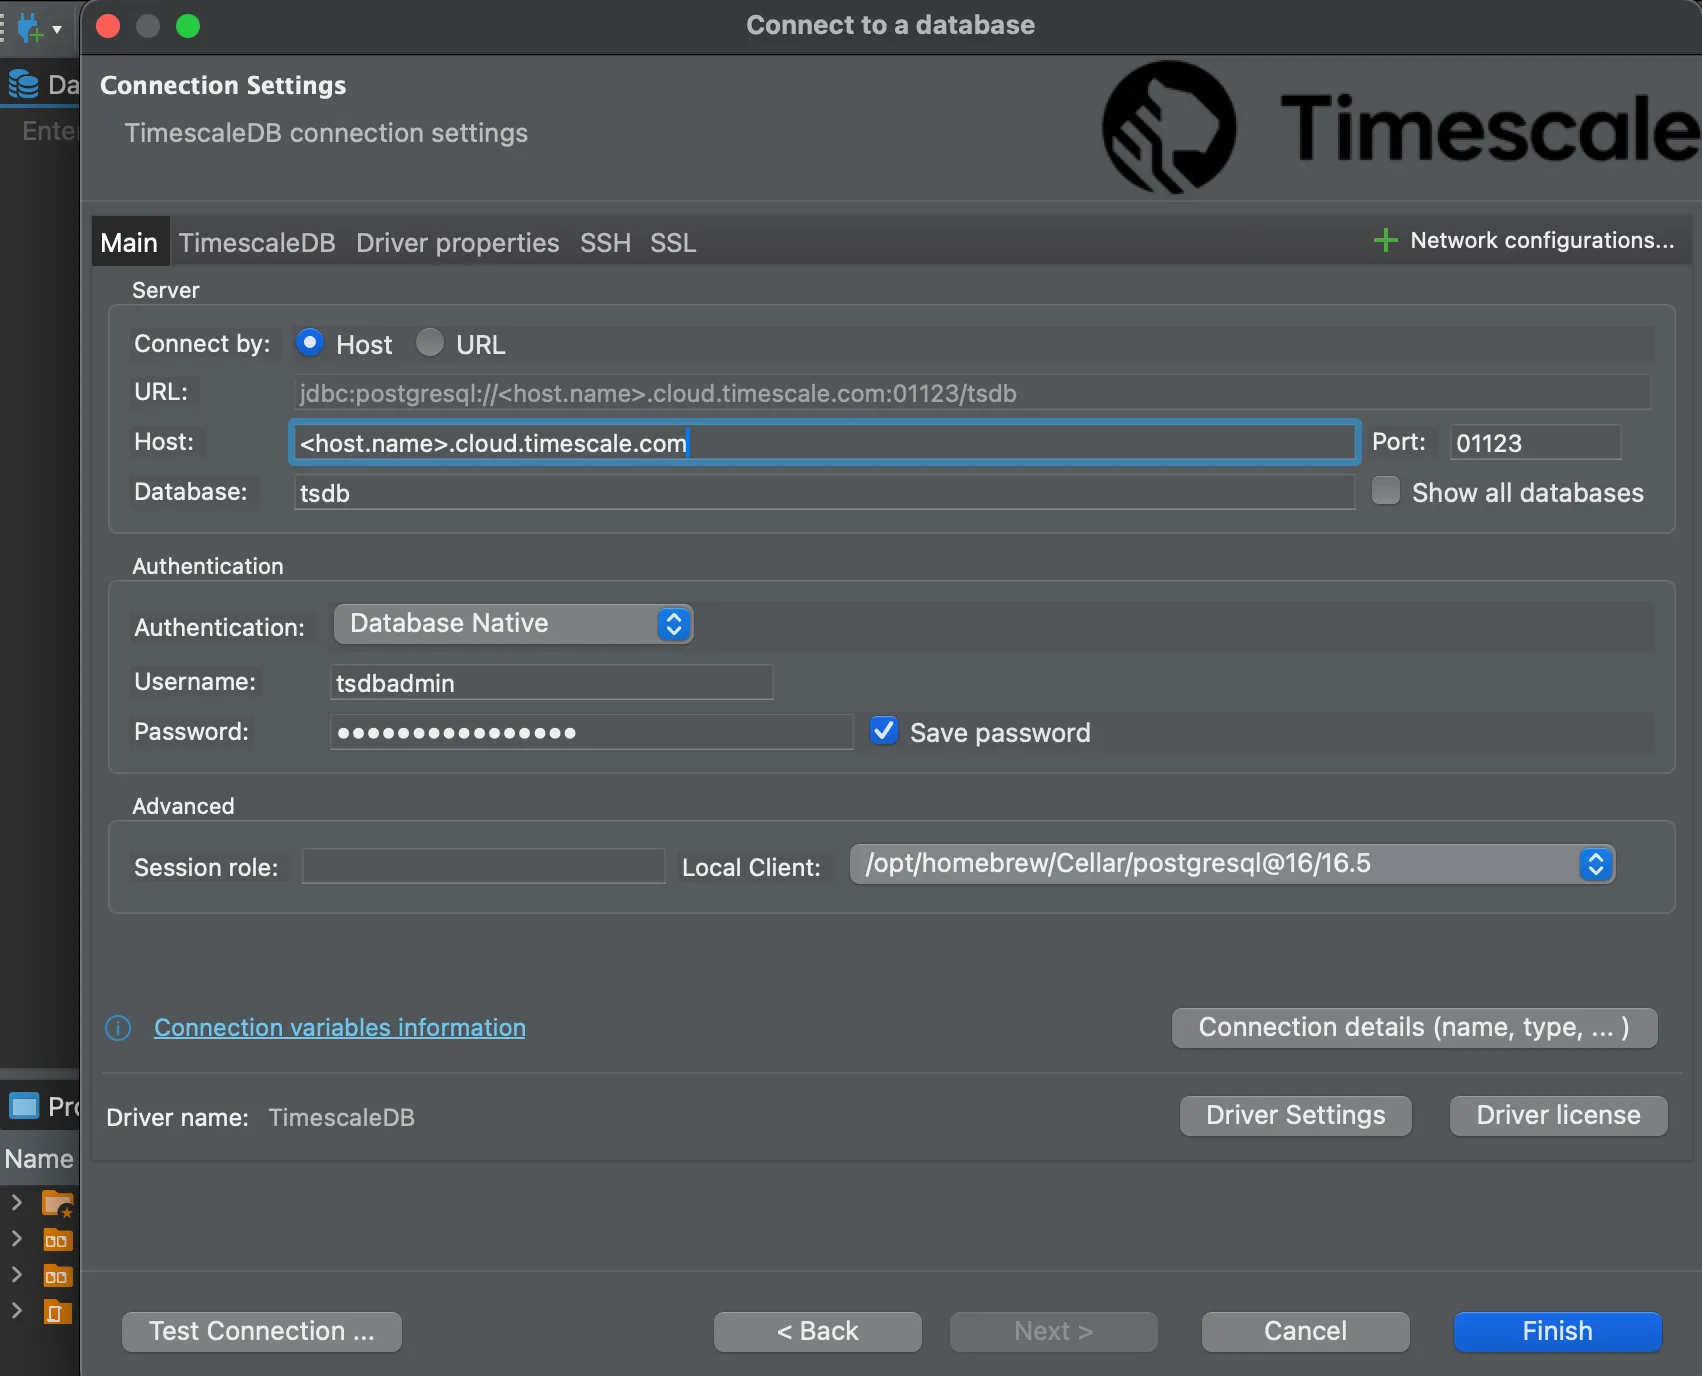Click the Name column header in Projects
The height and width of the screenshot is (1376, 1702).
(x=39, y=1159)
